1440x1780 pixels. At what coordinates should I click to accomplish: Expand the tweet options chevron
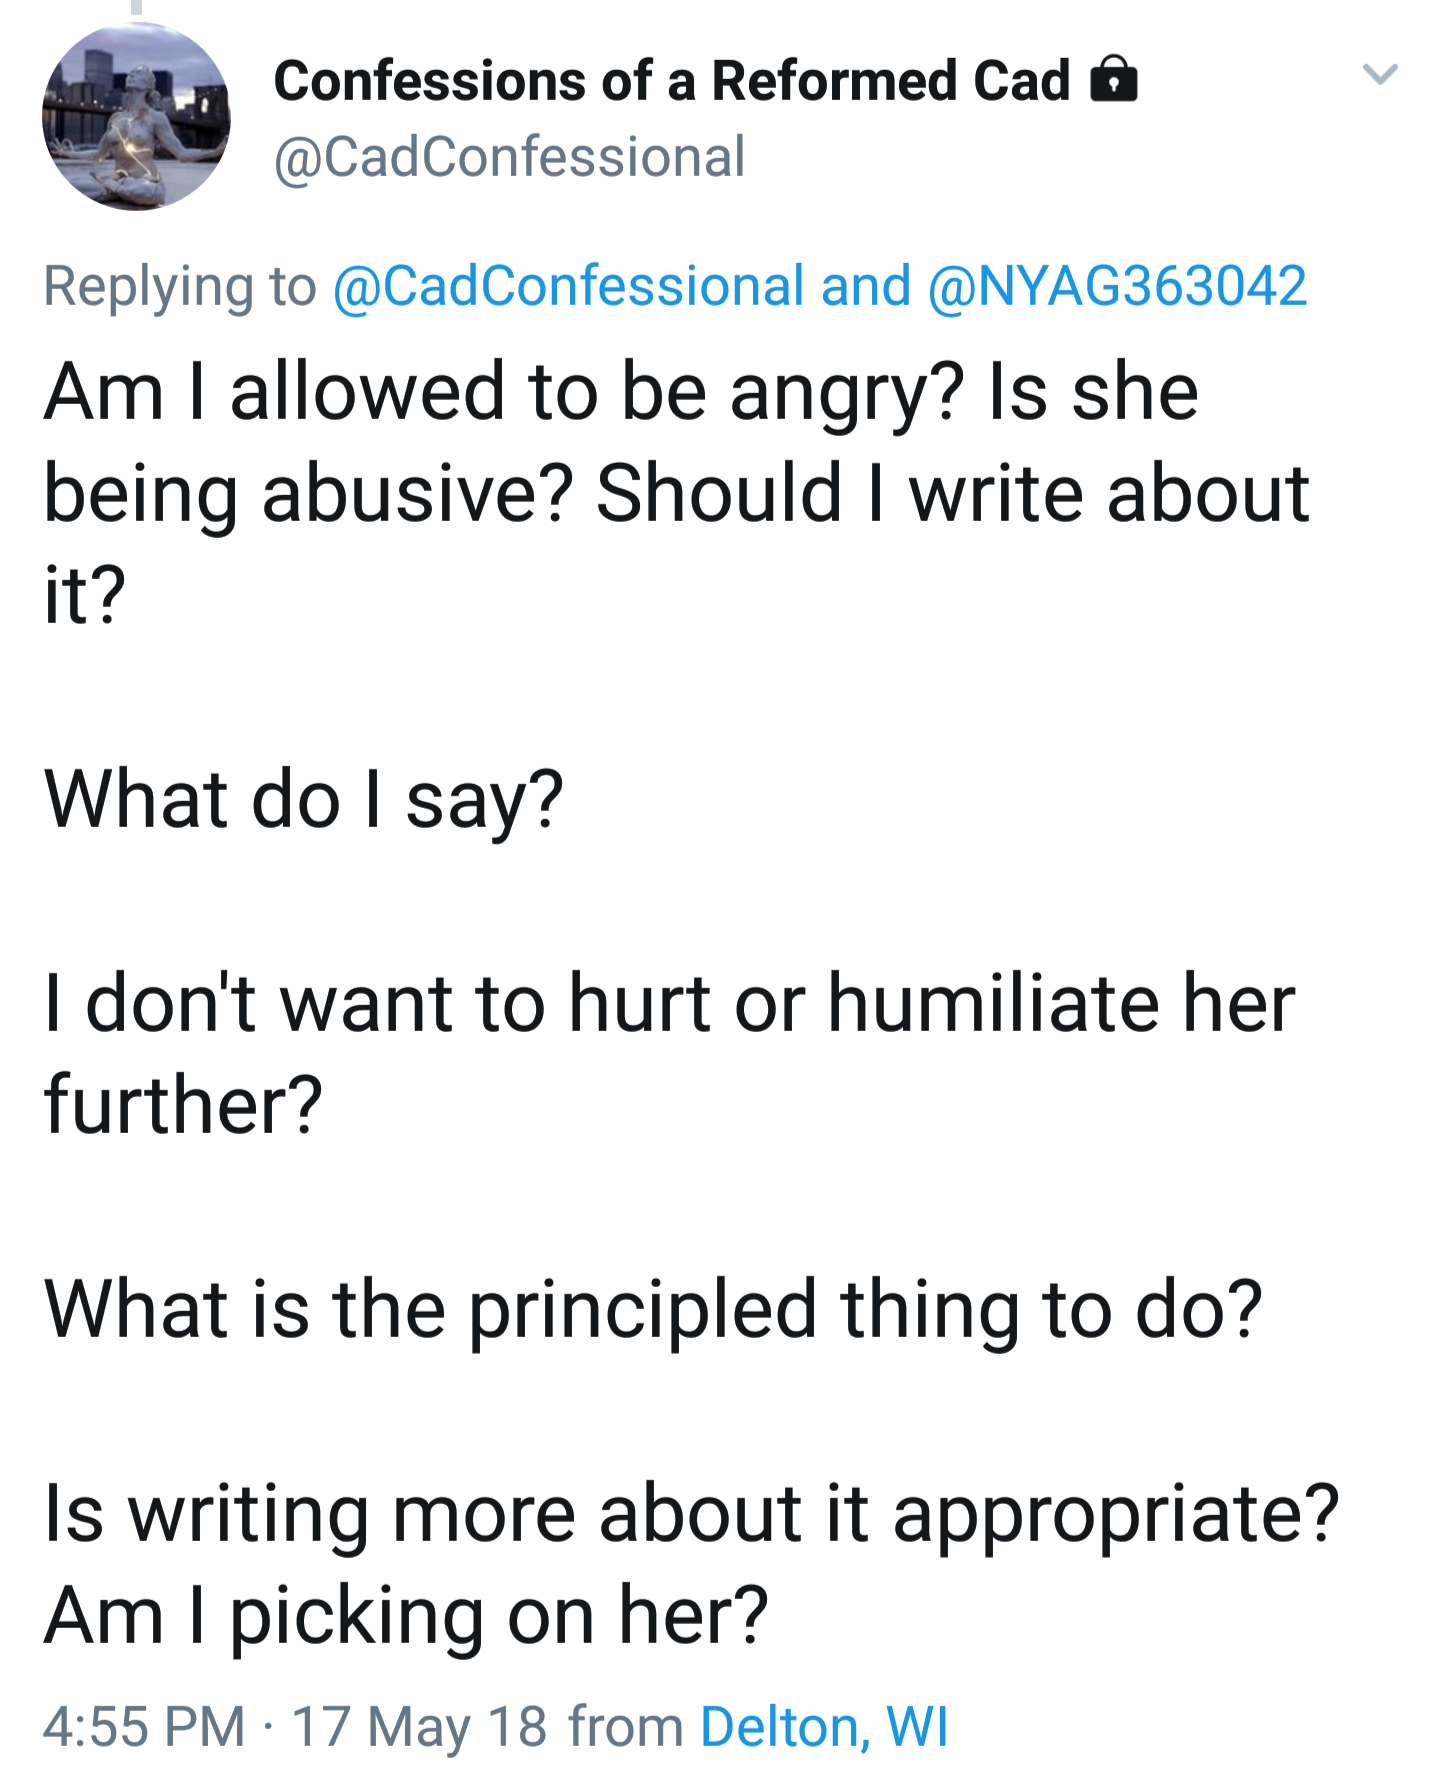coord(1380,75)
